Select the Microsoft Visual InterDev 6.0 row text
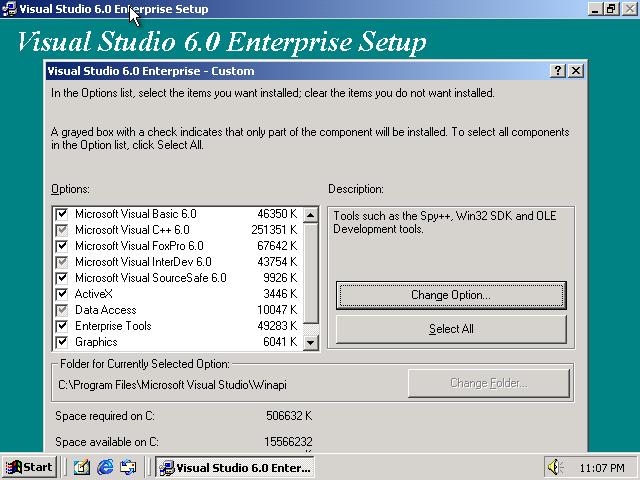This screenshot has width=640, height=480. (x=143, y=262)
